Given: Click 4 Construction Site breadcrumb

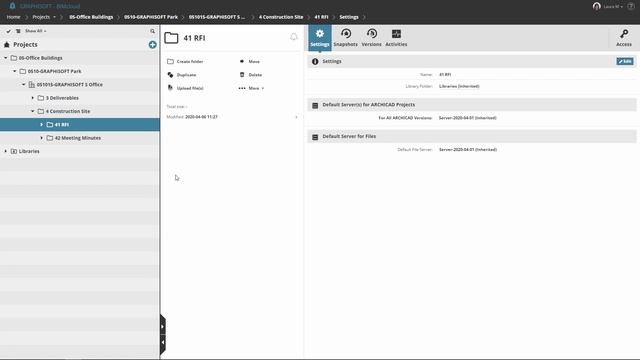Looking at the screenshot, I should pos(281,17).
